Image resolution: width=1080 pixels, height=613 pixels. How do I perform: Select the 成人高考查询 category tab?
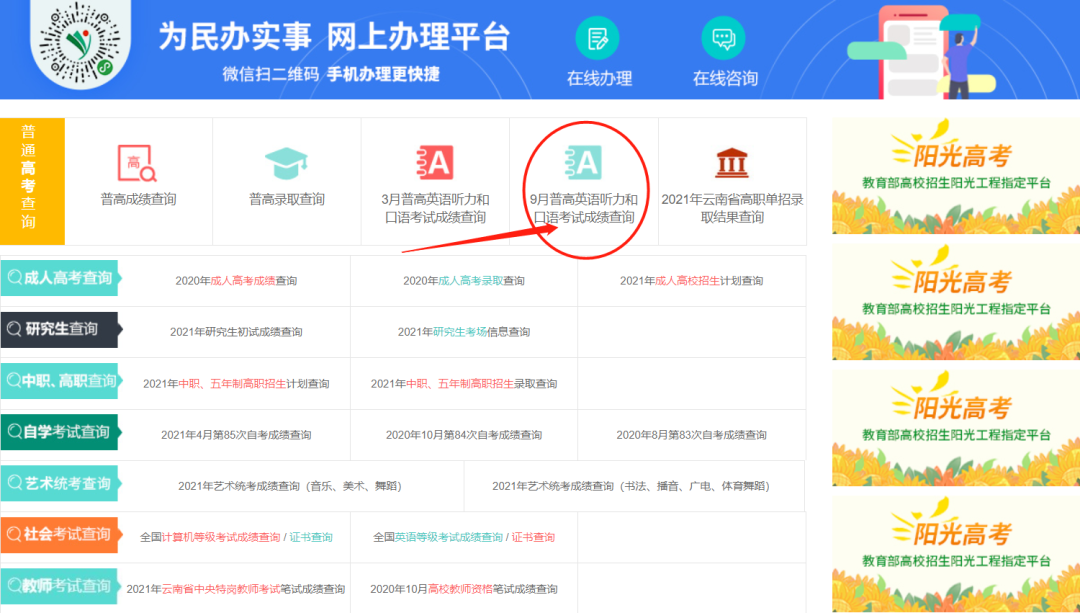[x=60, y=278]
